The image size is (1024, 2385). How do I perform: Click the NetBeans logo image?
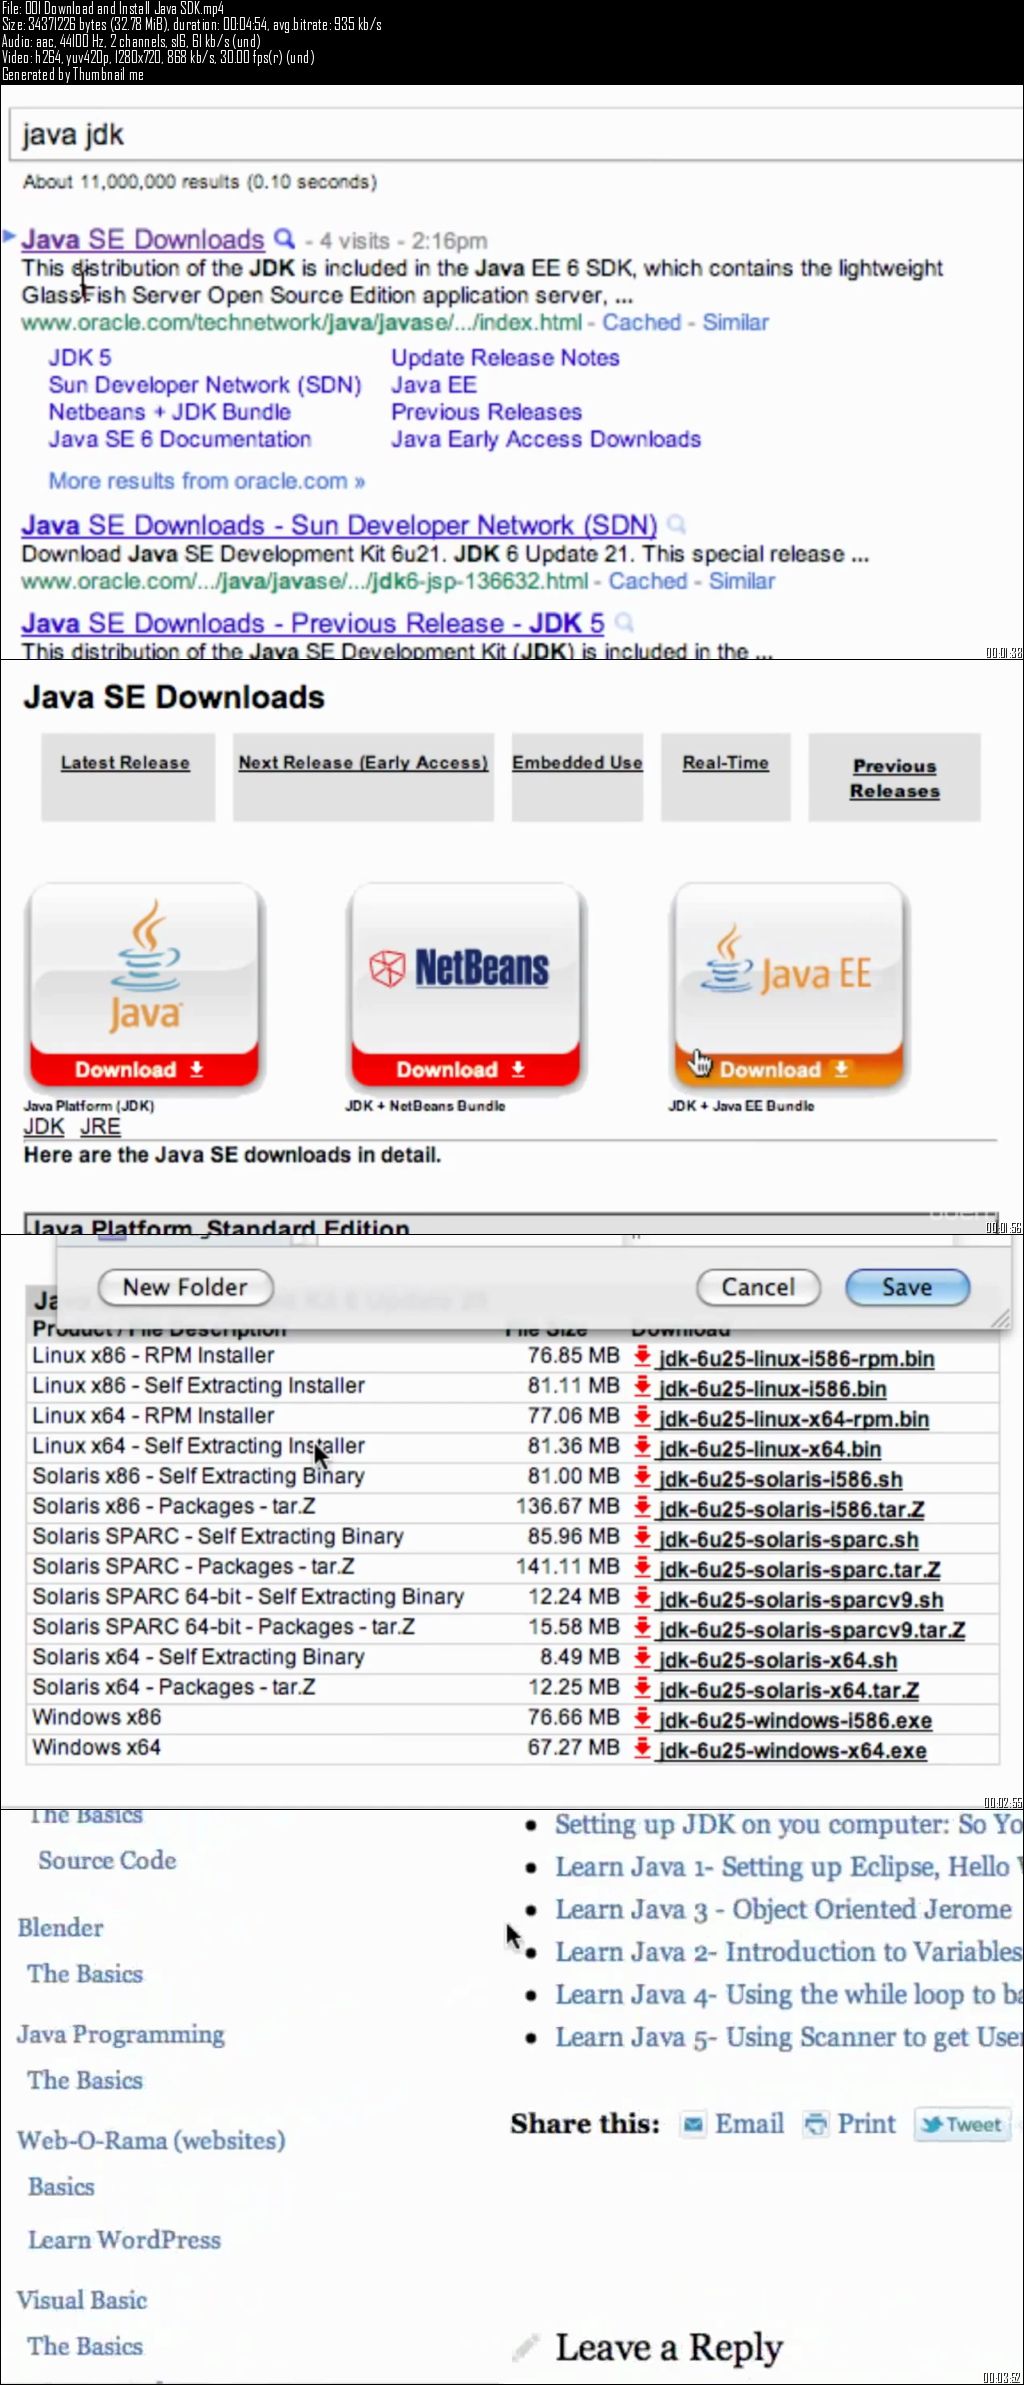click(x=459, y=968)
